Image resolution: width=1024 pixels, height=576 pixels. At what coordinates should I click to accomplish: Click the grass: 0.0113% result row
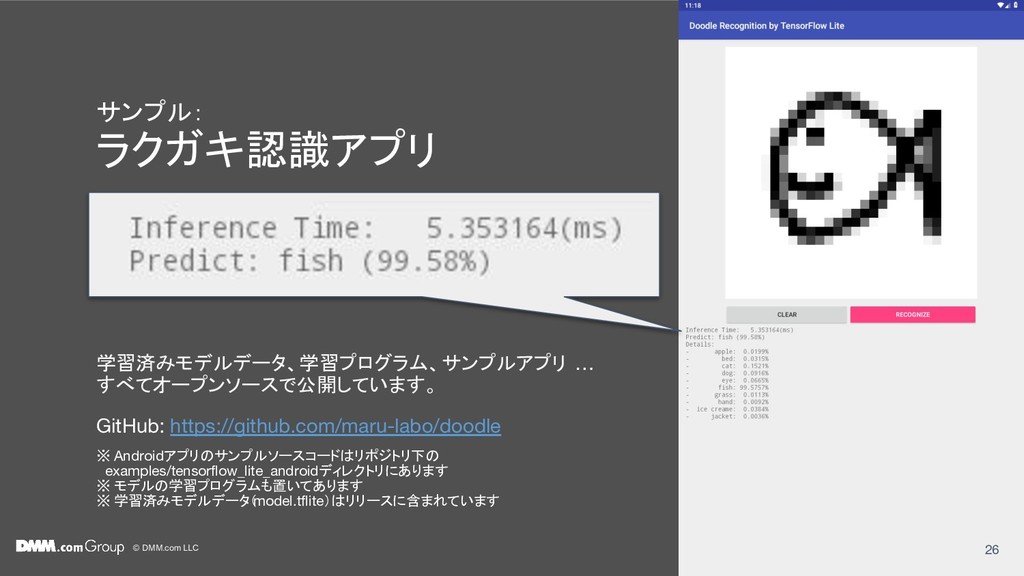coord(727,394)
